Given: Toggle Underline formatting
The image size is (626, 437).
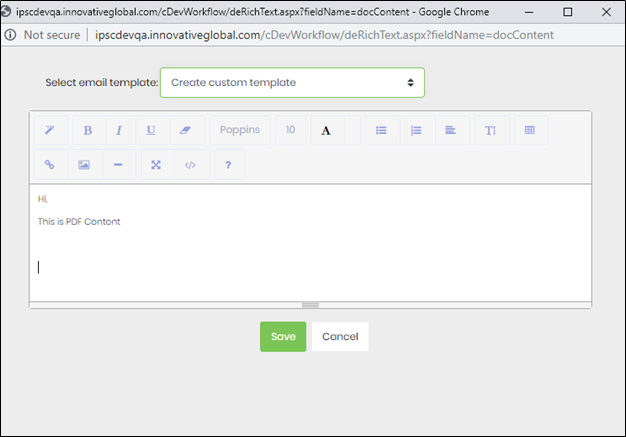Looking at the screenshot, I should [x=152, y=130].
